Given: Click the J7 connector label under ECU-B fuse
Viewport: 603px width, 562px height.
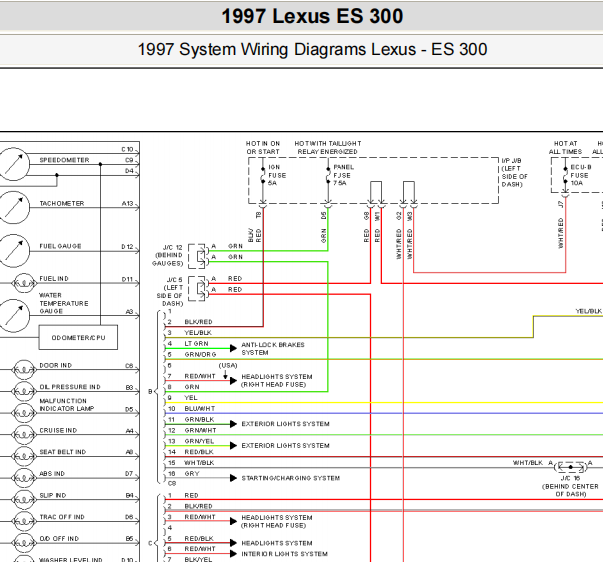Looking at the screenshot, I should pyautogui.click(x=561, y=204).
